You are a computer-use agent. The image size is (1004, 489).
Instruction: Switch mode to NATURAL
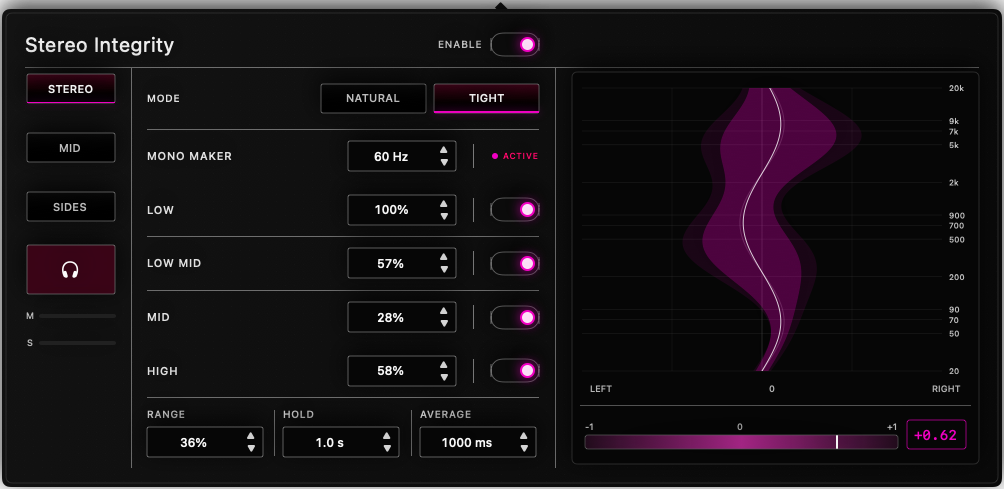click(373, 99)
